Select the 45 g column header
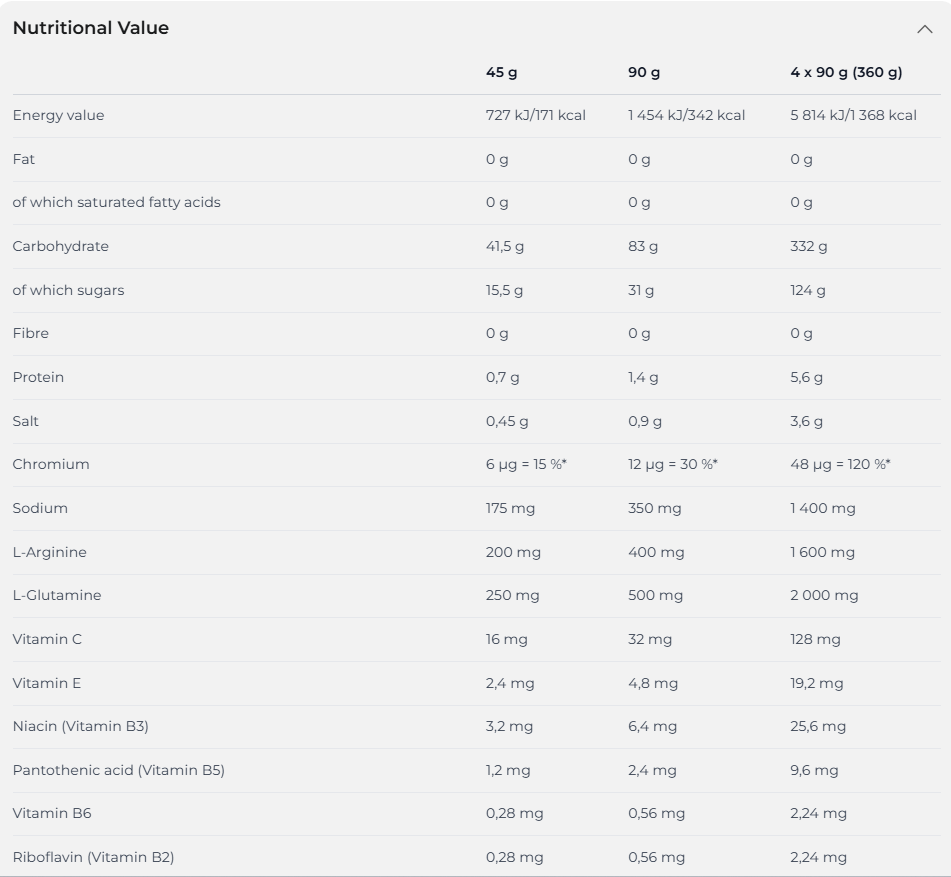 502,73
